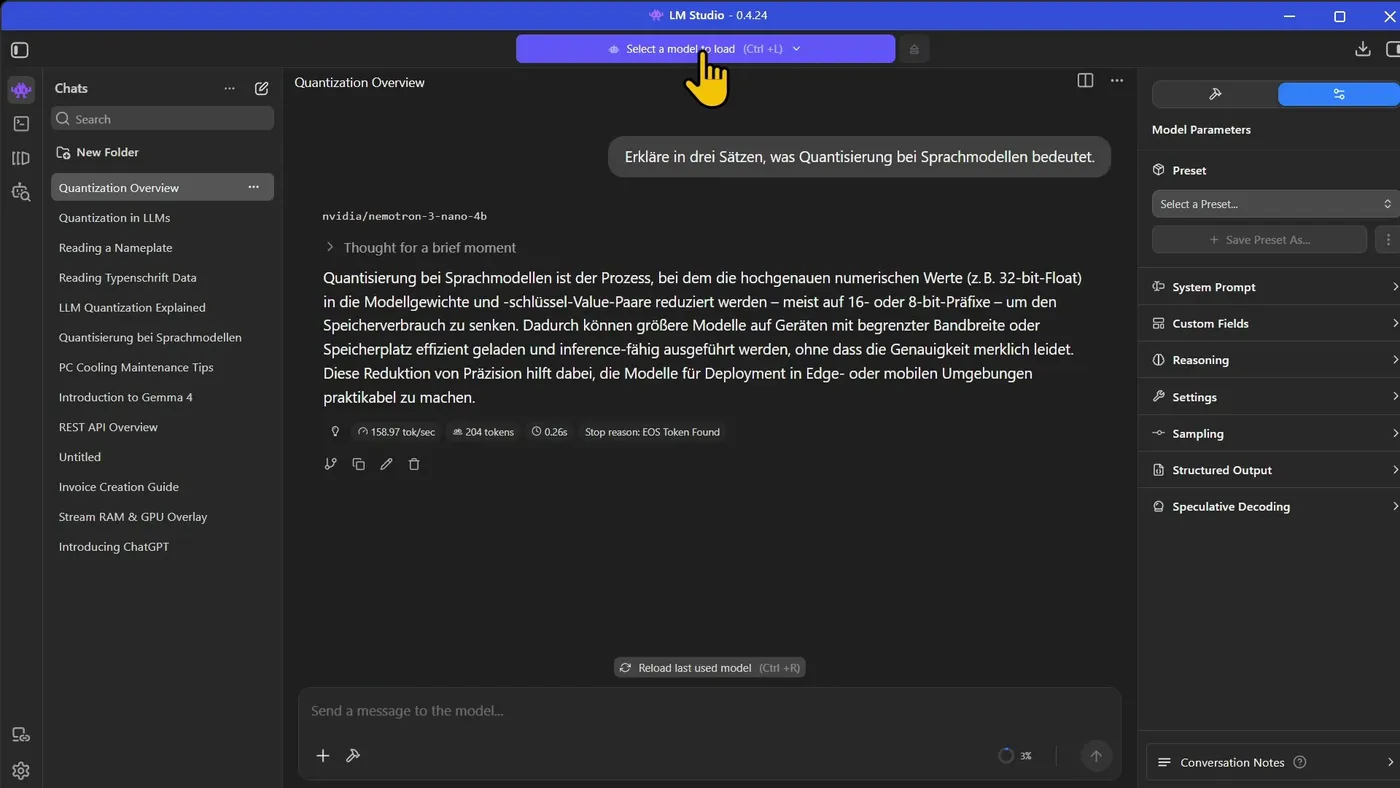The height and width of the screenshot is (788, 1400).
Task: Click Reload last used model
Action: pos(710,668)
